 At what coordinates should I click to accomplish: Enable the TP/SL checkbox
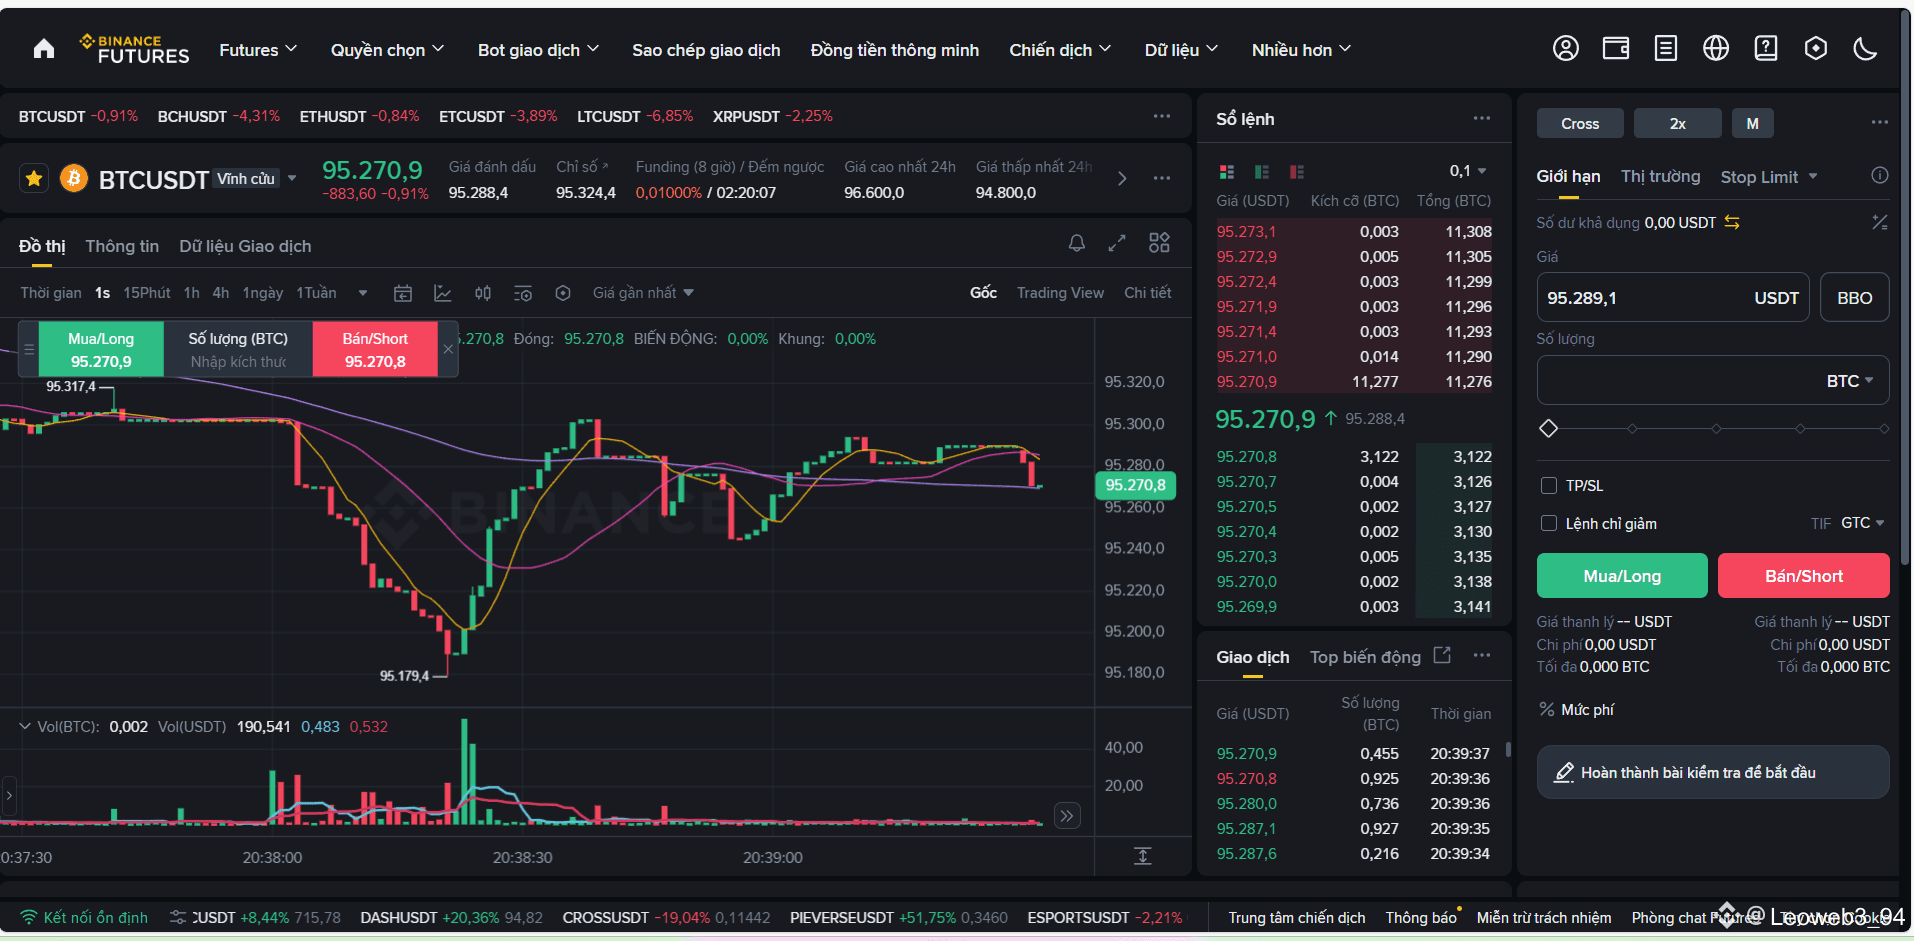point(1549,486)
